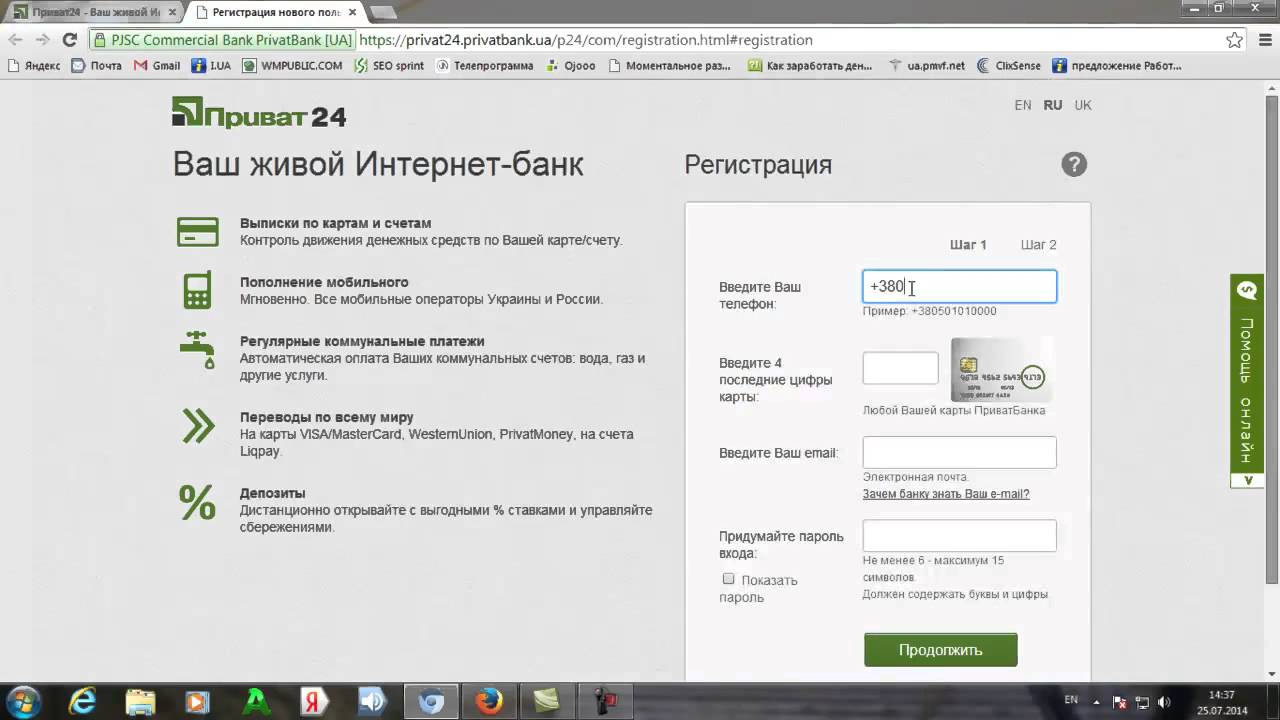1280x720 pixels.
Task: Open 'Зачем банку знать Ваш e-mail?' link
Action: pyautogui.click(x=946, y=494)
